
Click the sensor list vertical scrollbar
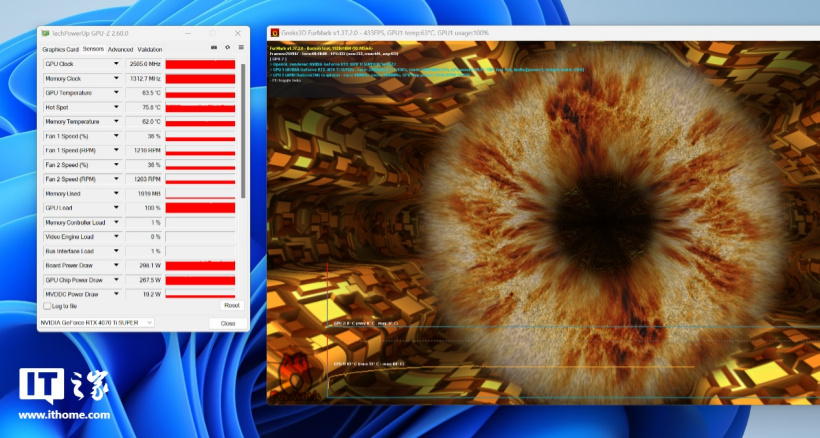point(241,130)
